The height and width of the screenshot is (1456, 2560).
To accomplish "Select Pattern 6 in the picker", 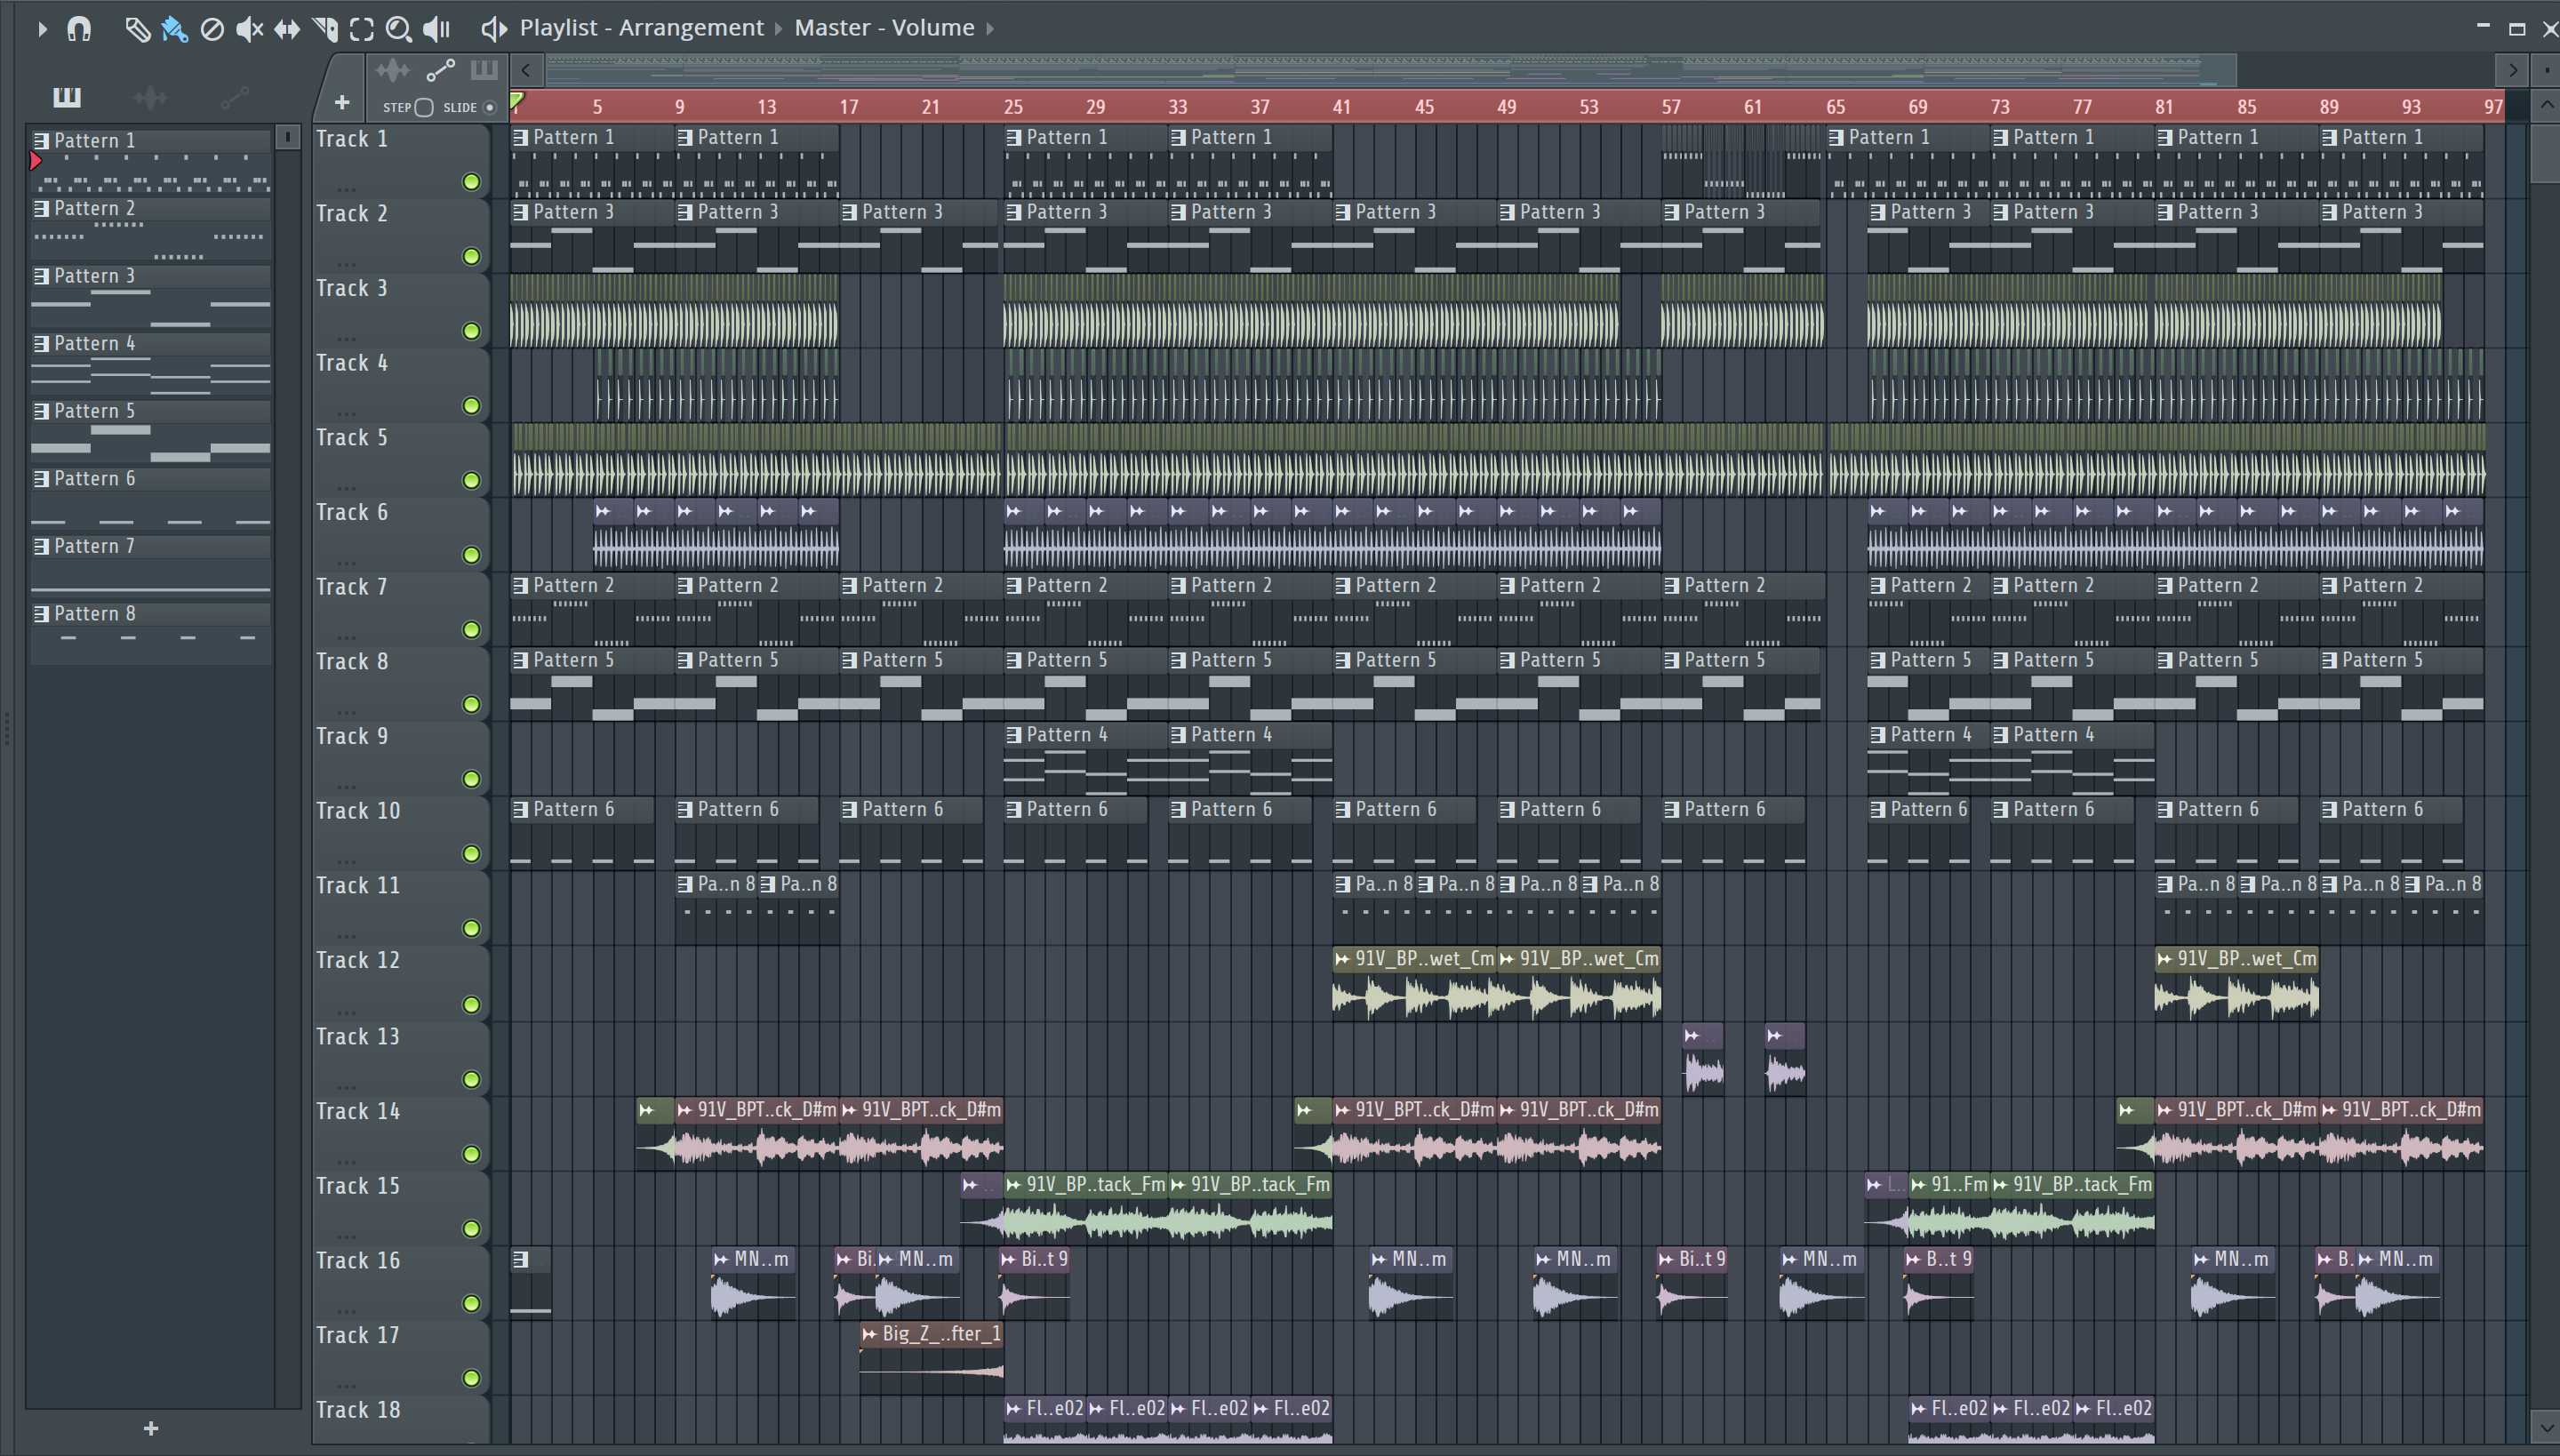I will click(x=150, y=499).
